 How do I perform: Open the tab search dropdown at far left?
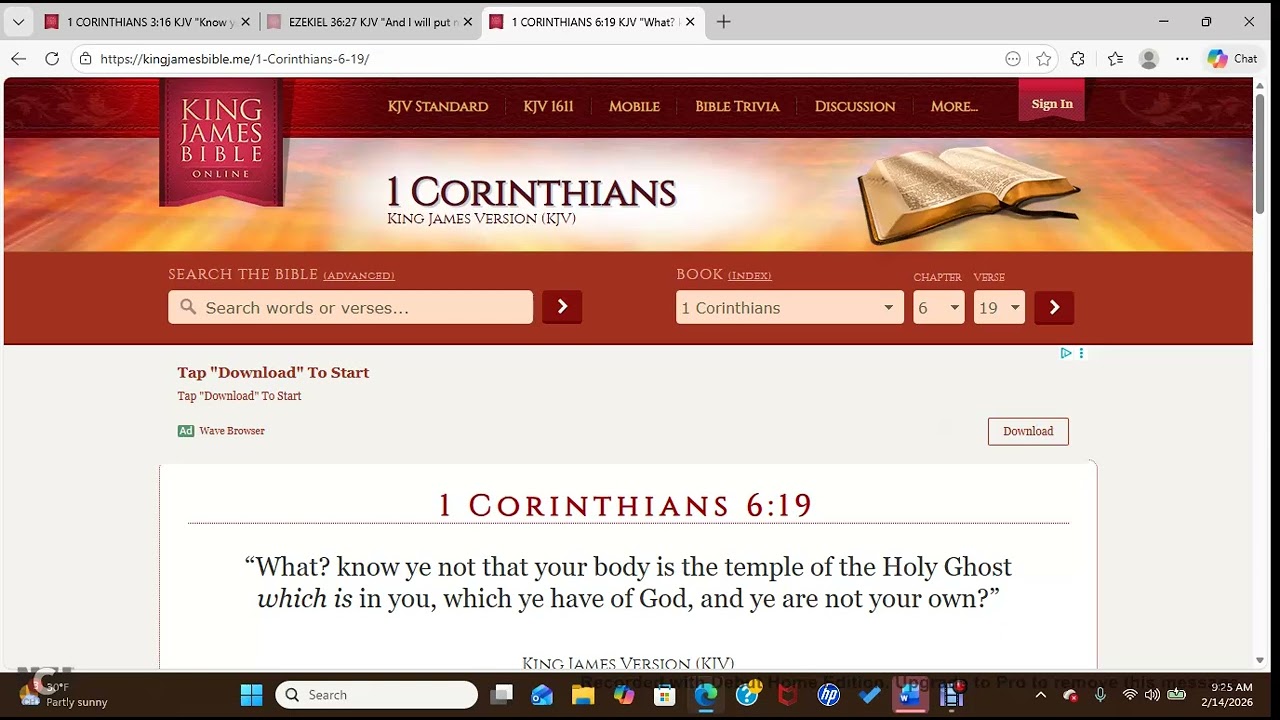pos(18,22)
